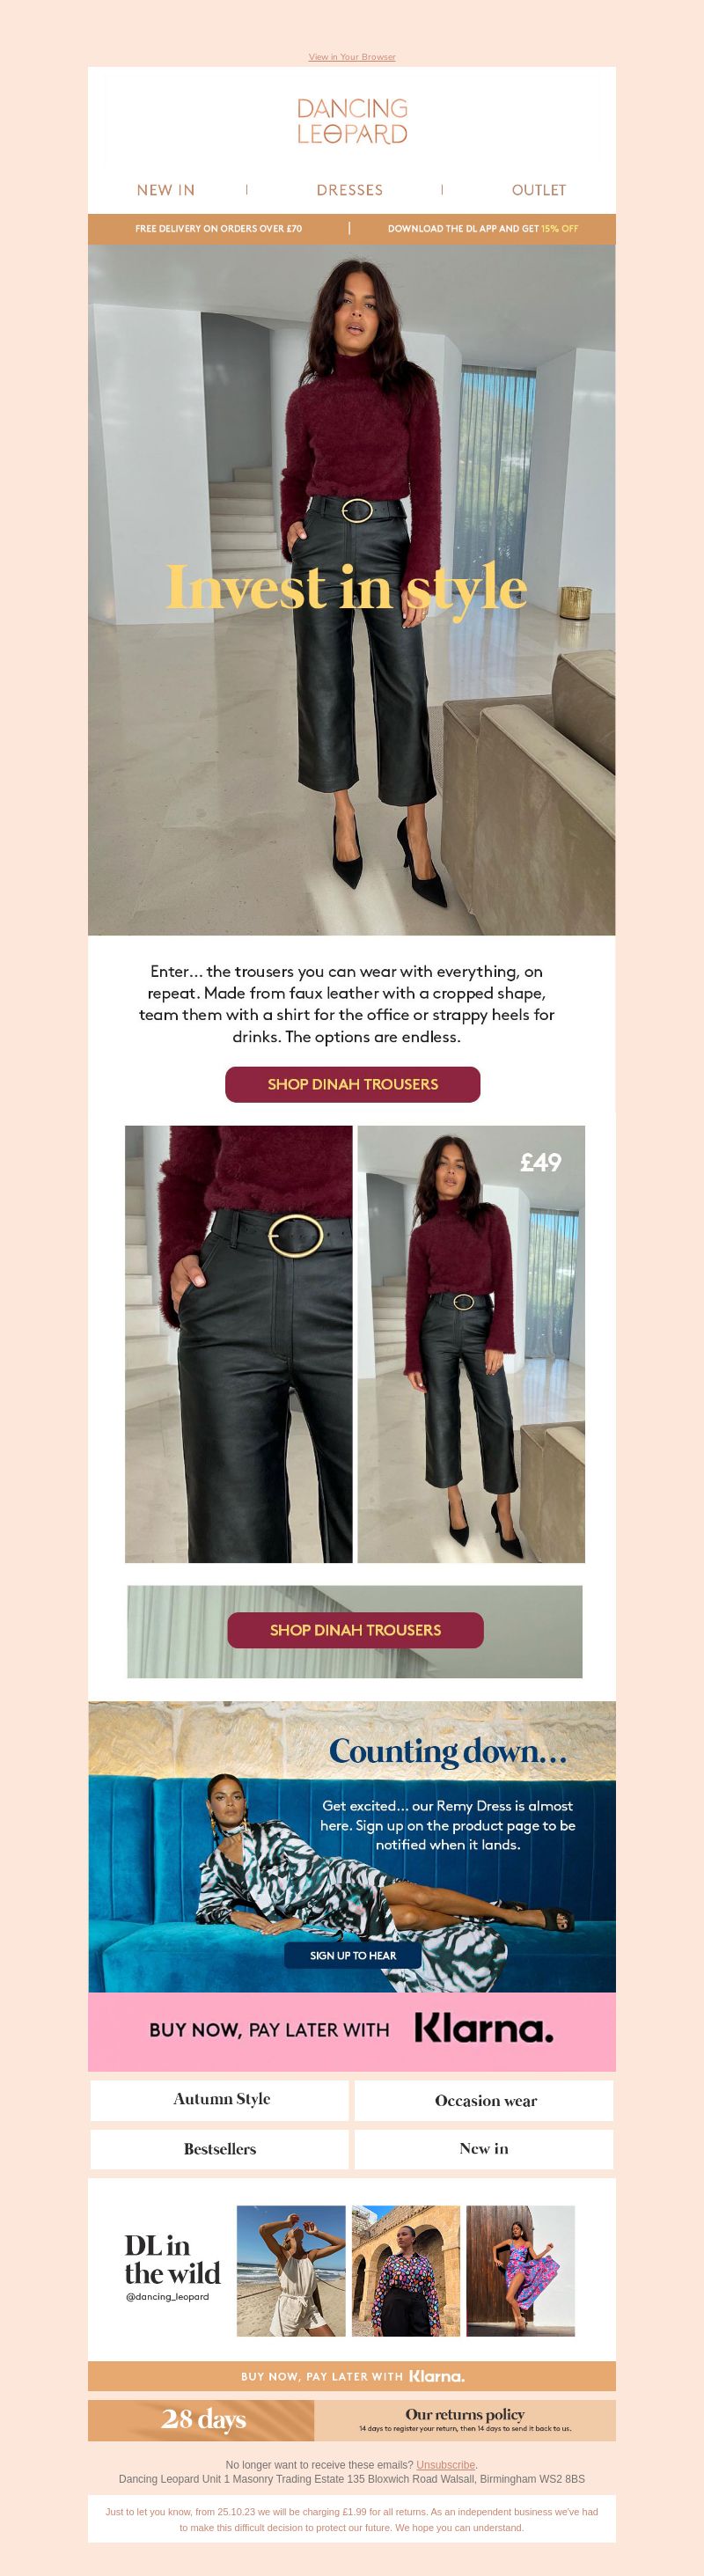This screenshot has height=2576, width=704.
Task: Open the Autumn Style category
Action: pos(220,2100)
